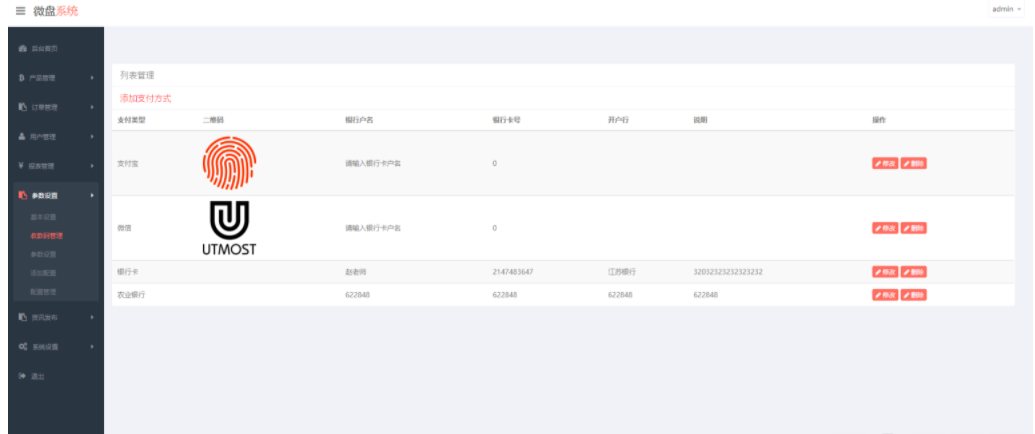Click the 说明 column header
The width and height of the screenshot is (1035, 434).
coord(700,120)
